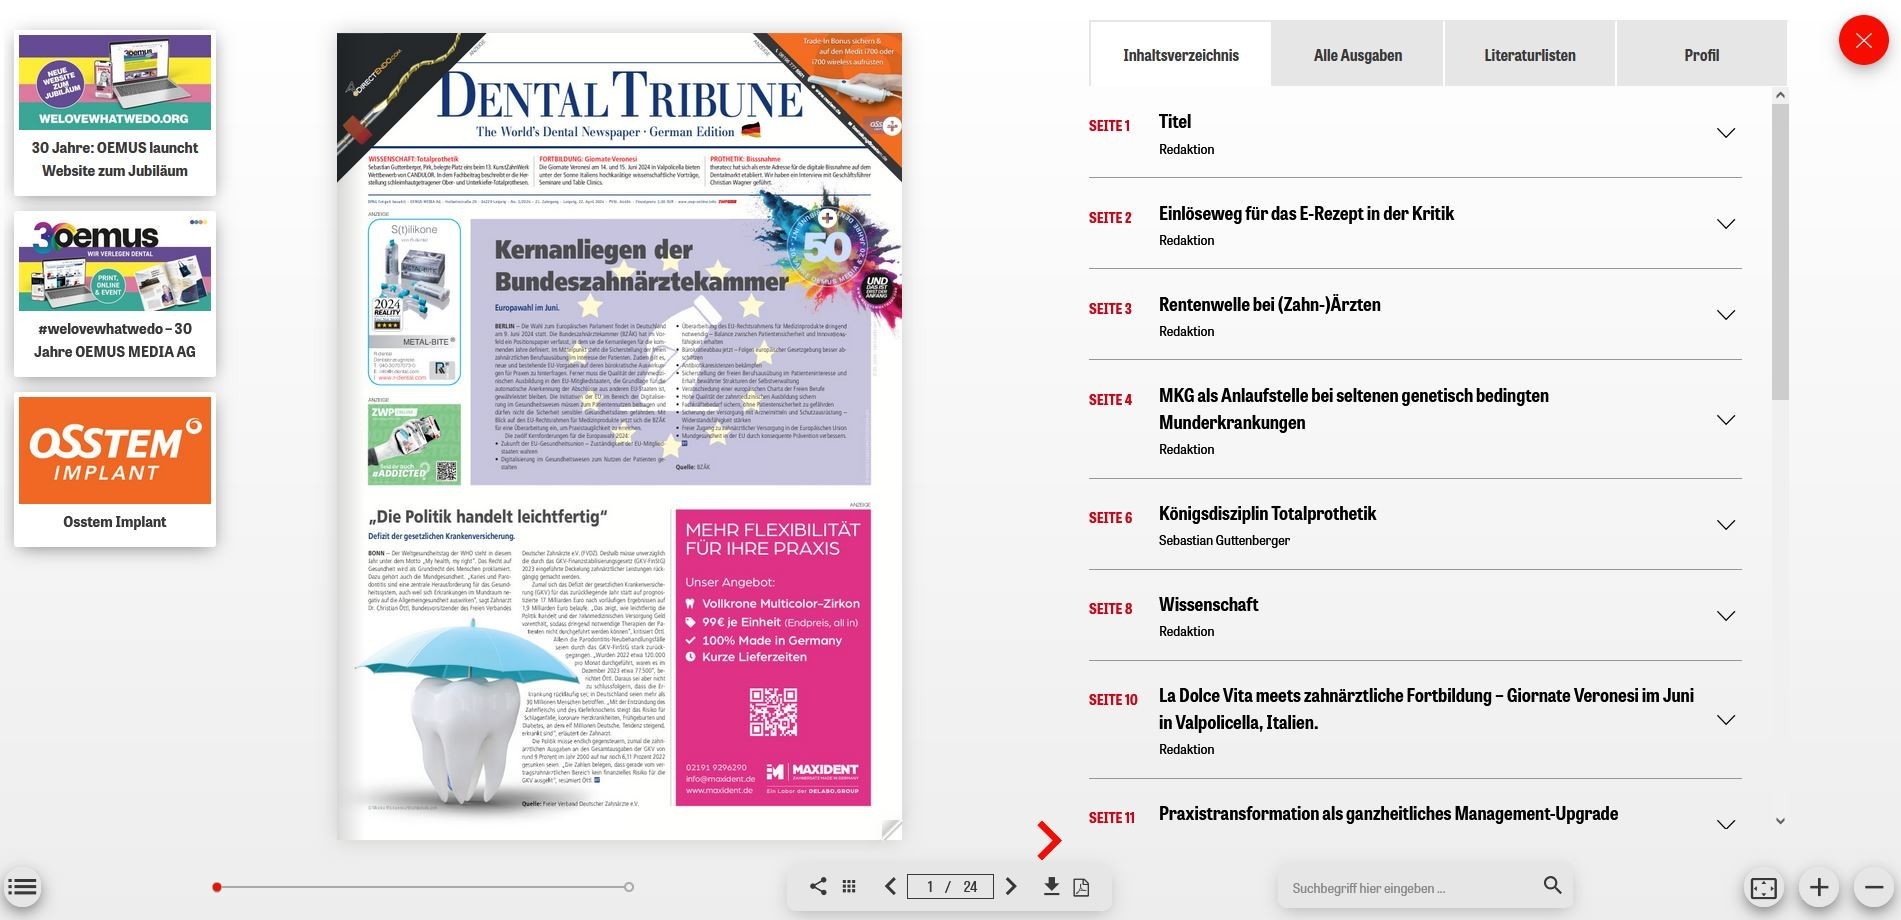Image resolution: width=1901 pixels, height=920 pixels.
Task: Go to next page arrow in toolbar
Action: [x=1011, y=886]
